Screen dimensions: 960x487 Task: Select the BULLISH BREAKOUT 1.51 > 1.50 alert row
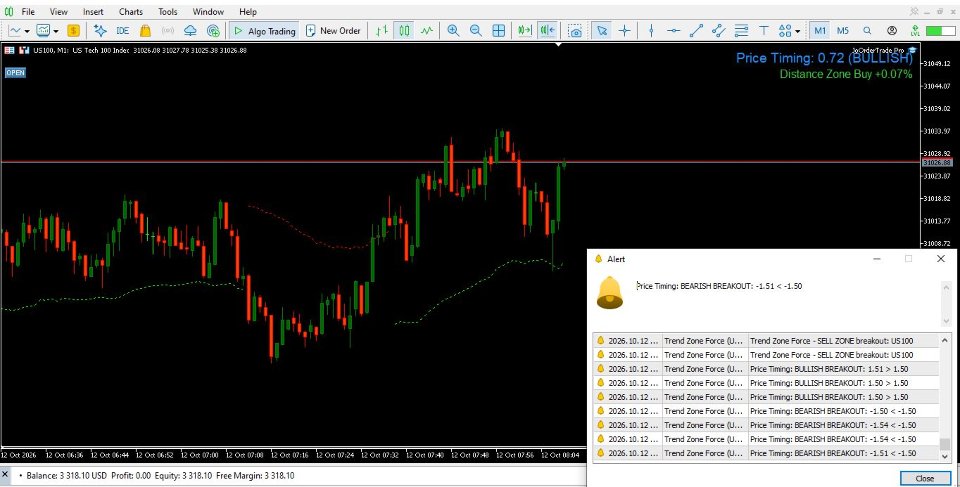coord(767,369)
